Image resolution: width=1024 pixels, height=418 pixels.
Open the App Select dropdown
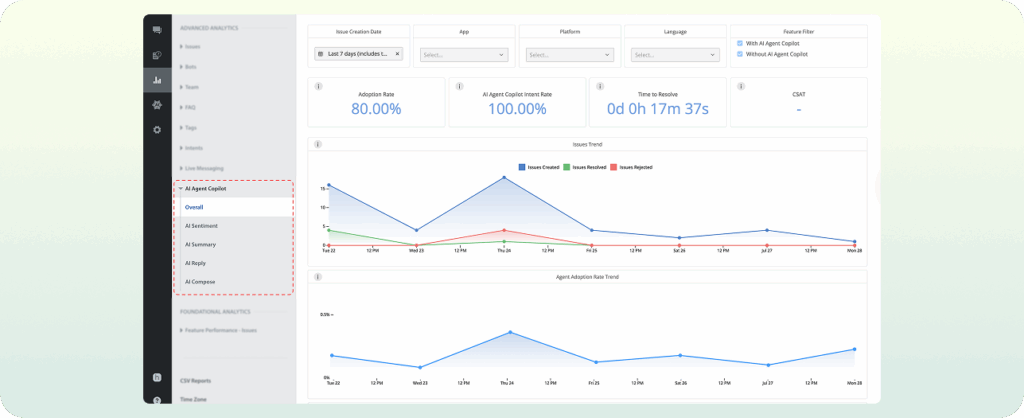[x=464, y=55]
